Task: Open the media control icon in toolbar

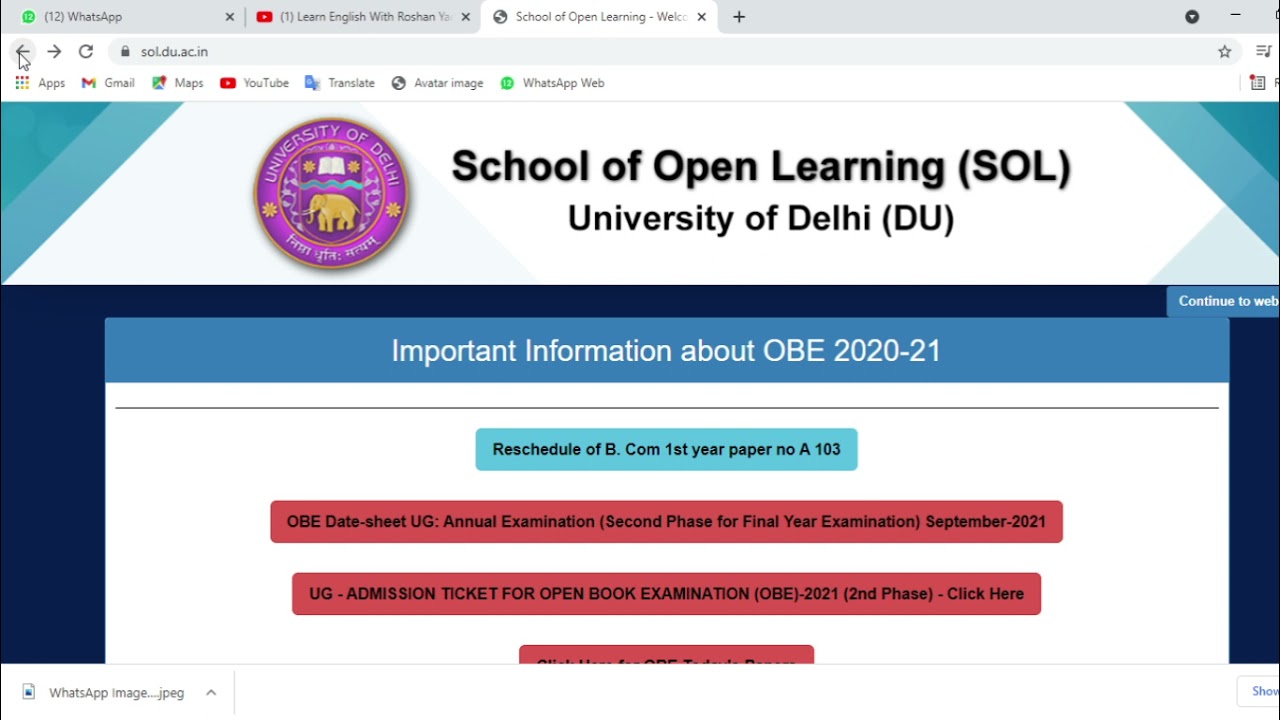Action: tap(1264, 51)
